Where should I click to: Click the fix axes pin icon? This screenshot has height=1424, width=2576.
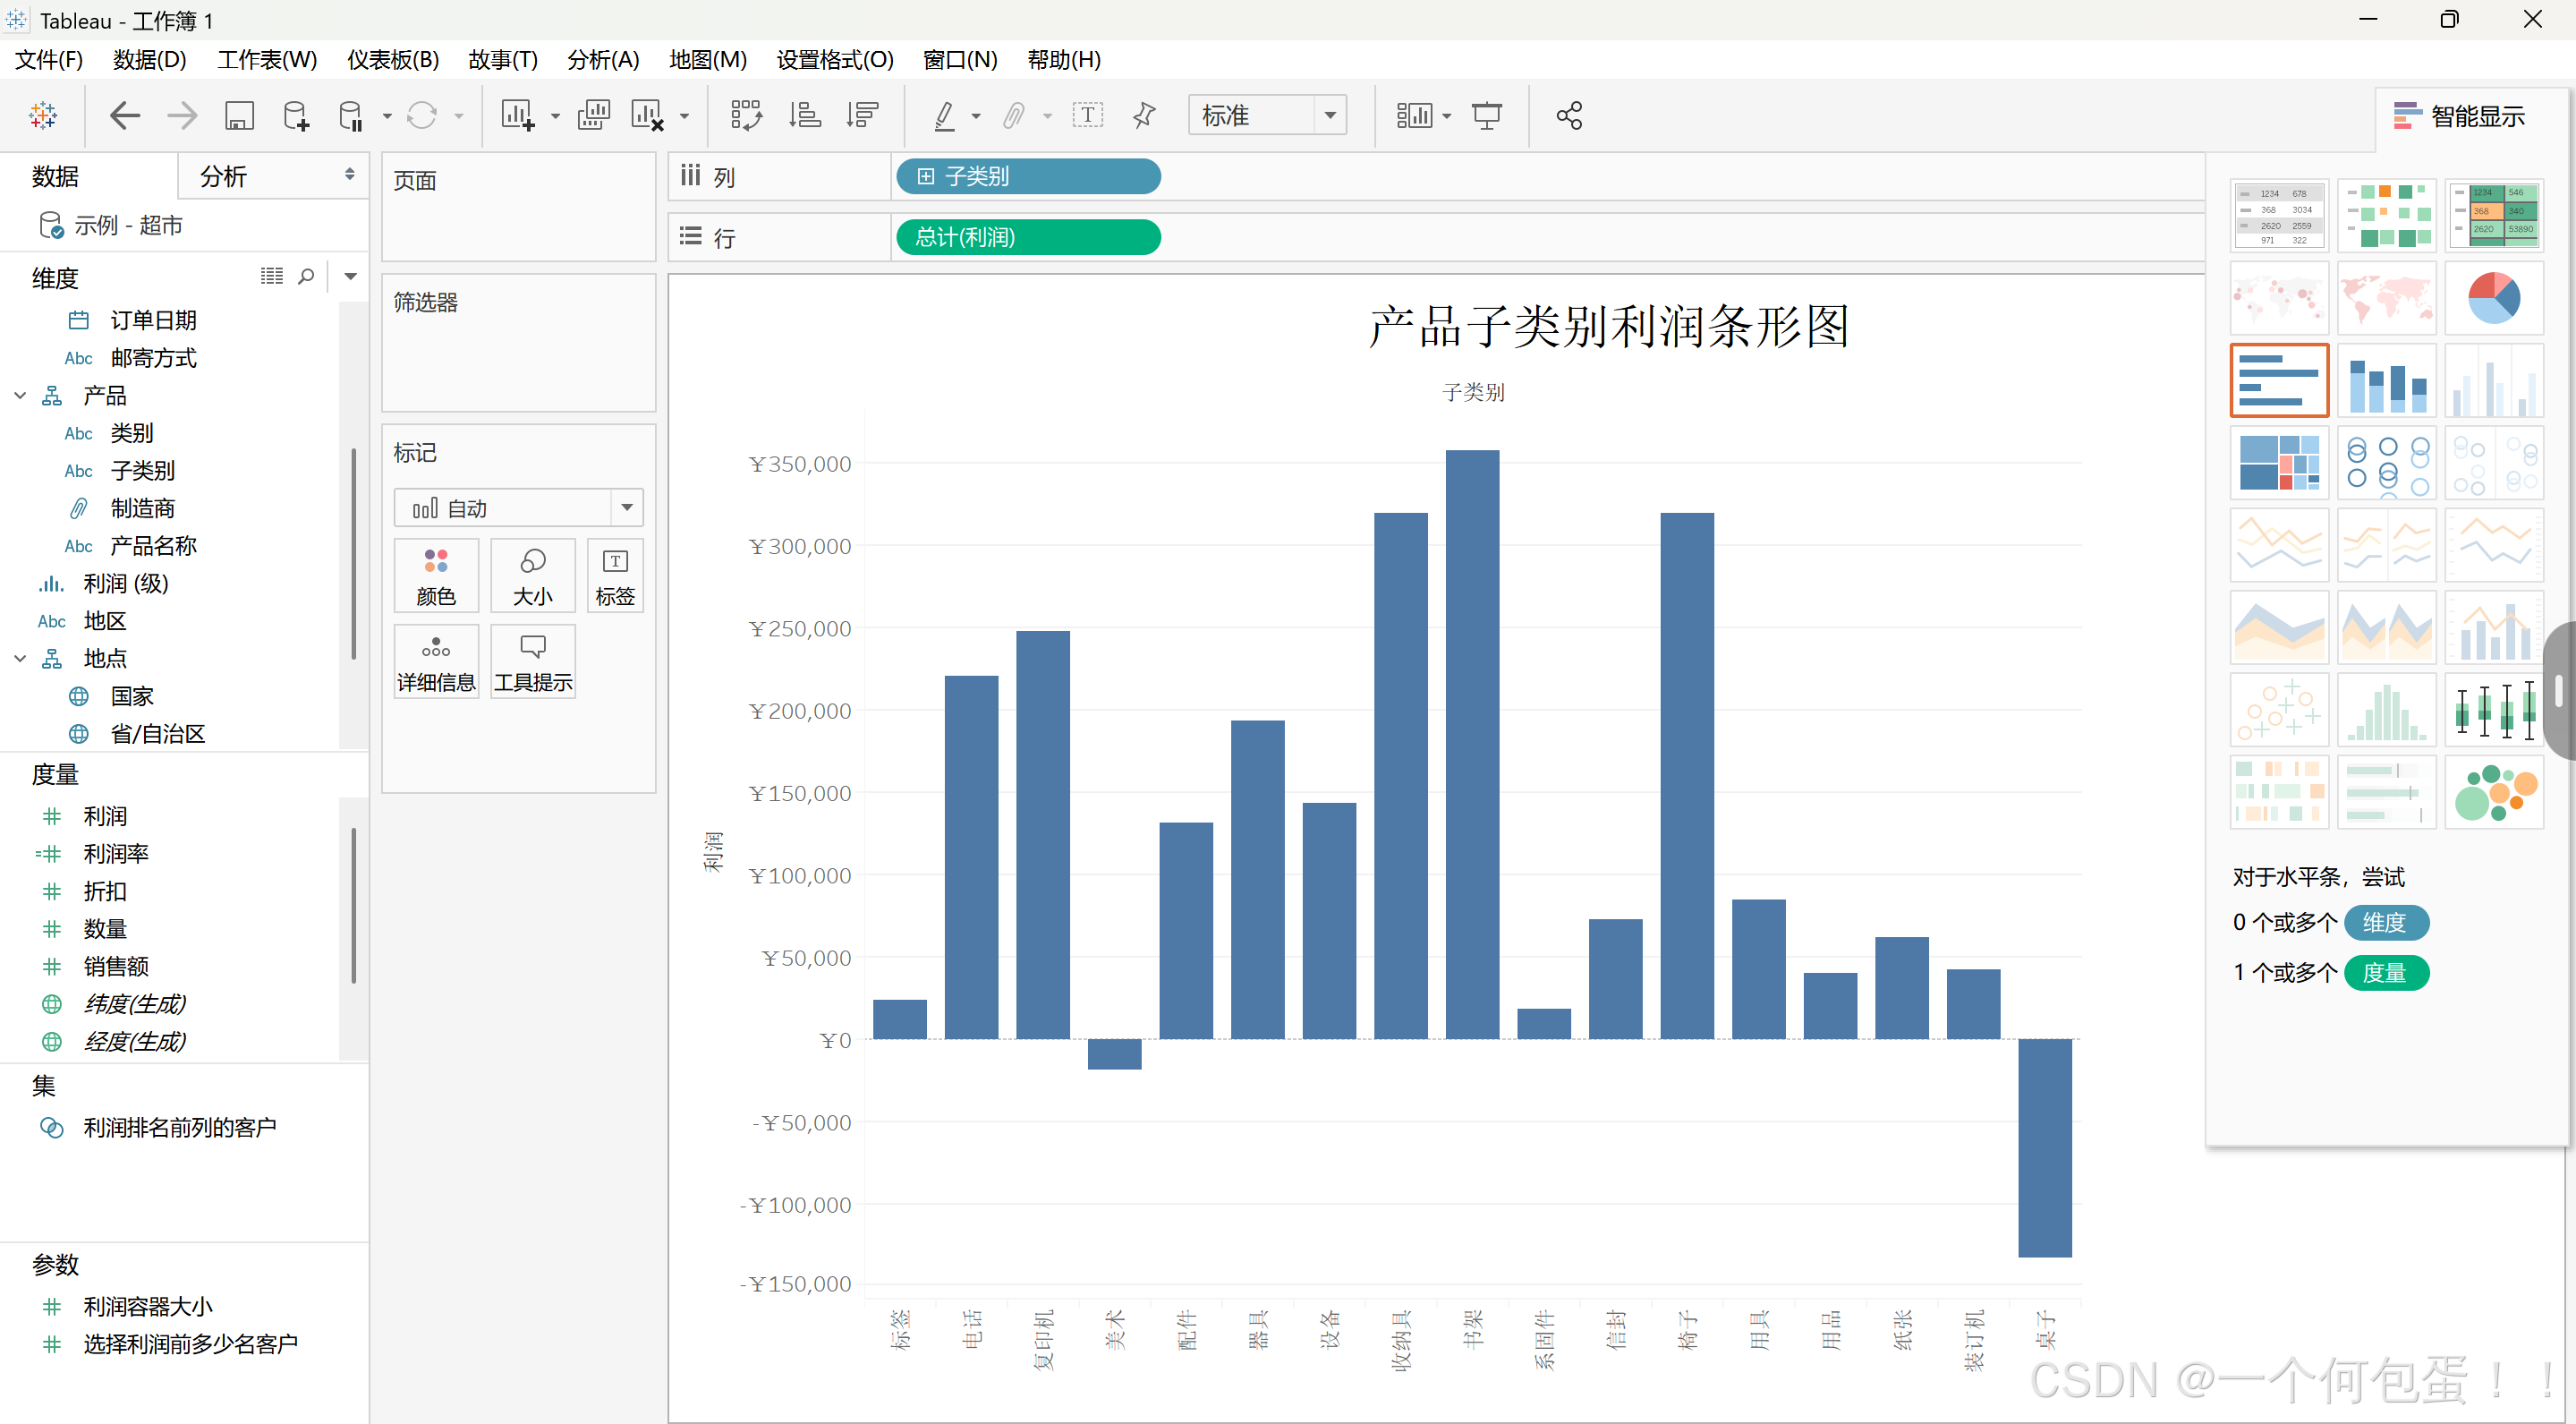point(1144,116)
